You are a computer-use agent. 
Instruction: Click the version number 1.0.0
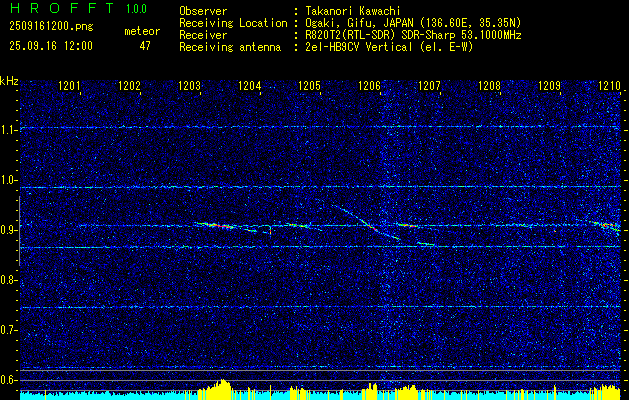[136, 9]
